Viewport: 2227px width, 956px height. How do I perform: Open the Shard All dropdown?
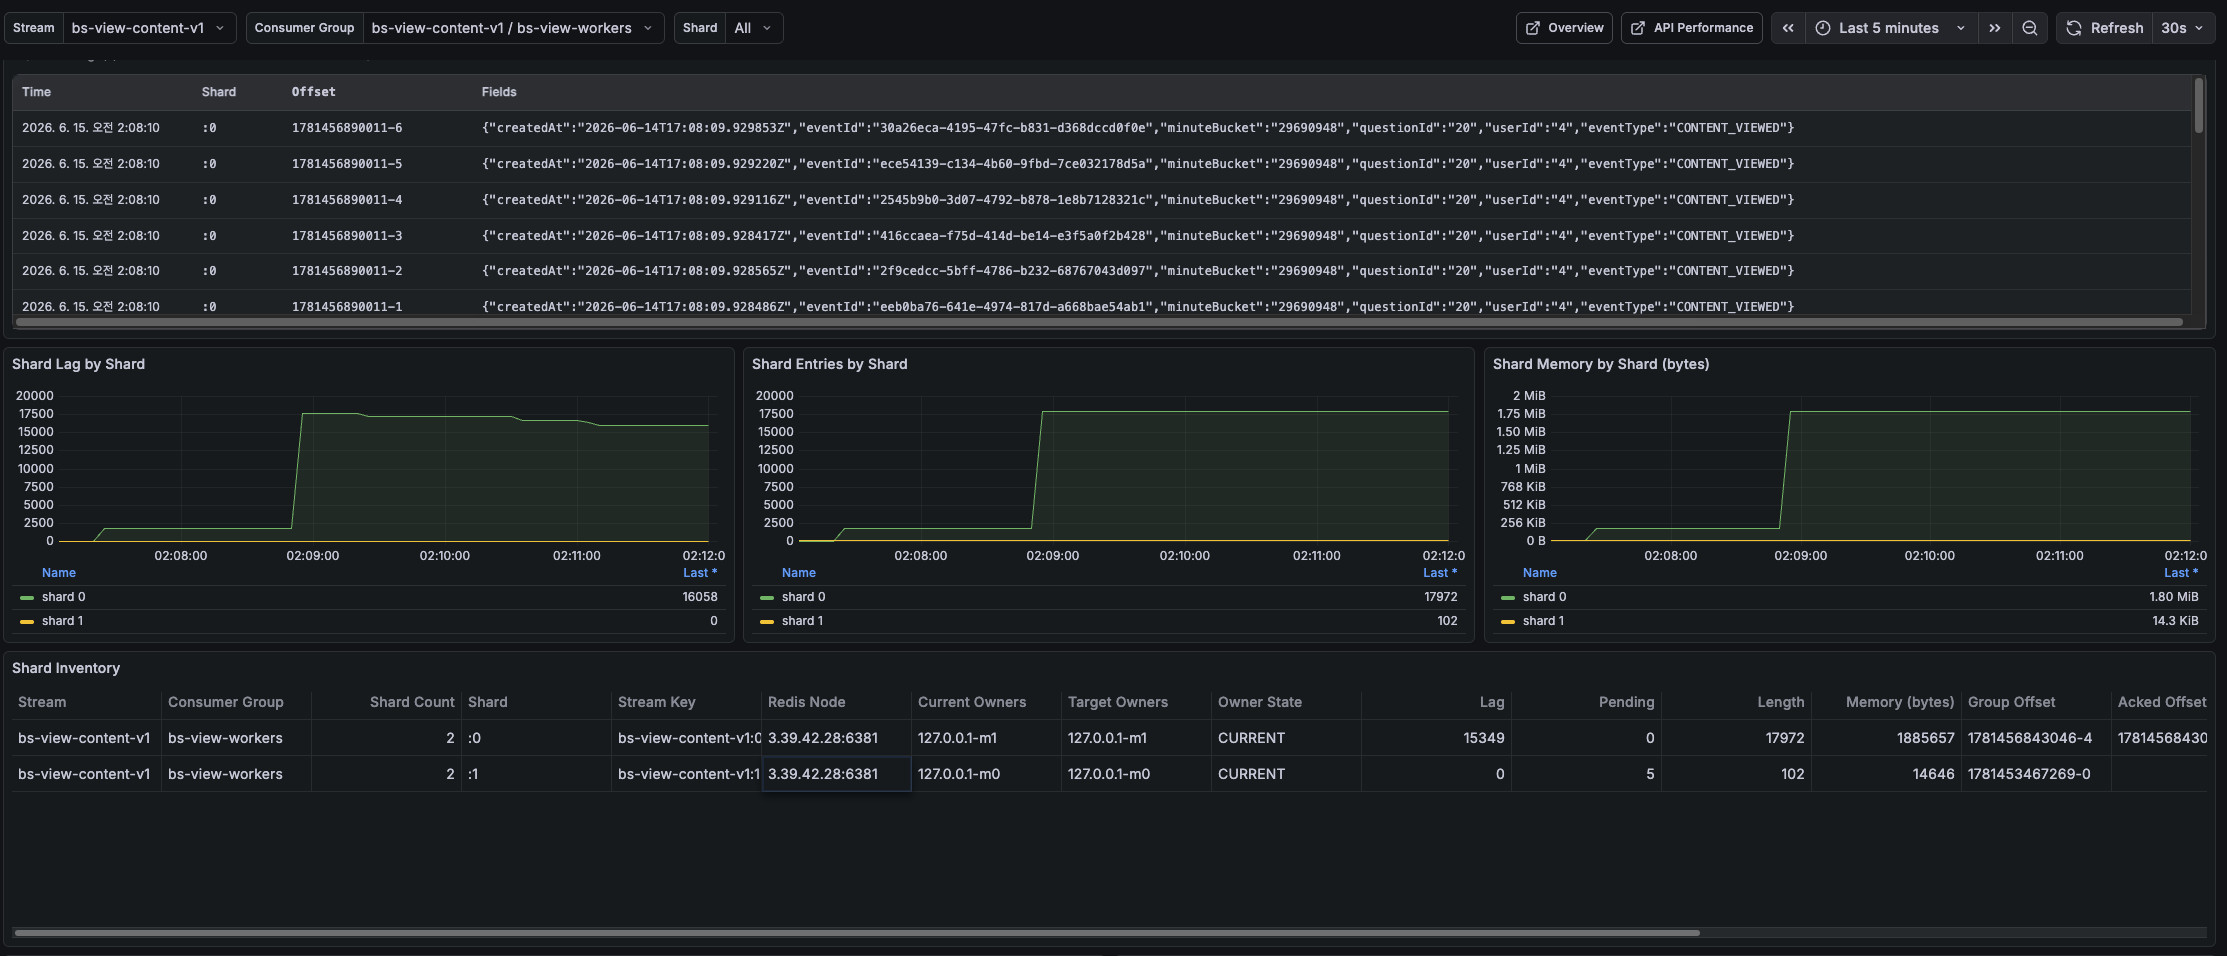(x=754, y=28)
